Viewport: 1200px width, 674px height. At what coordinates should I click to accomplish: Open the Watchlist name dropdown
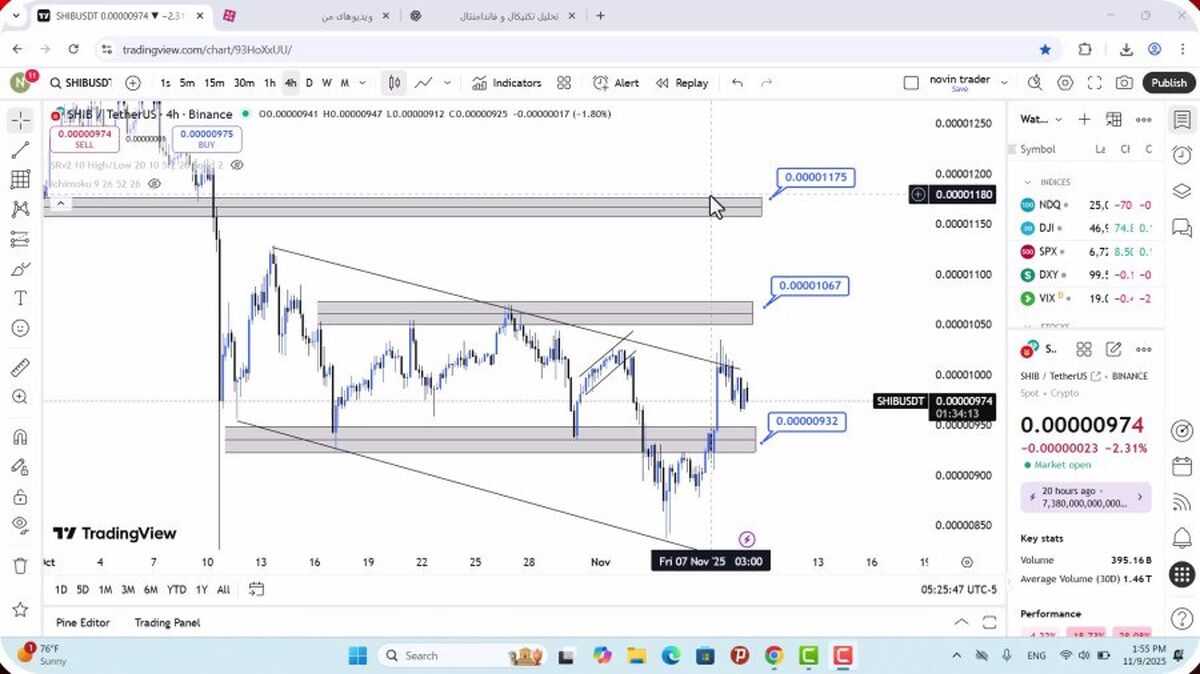click(x=1041, y=119)
